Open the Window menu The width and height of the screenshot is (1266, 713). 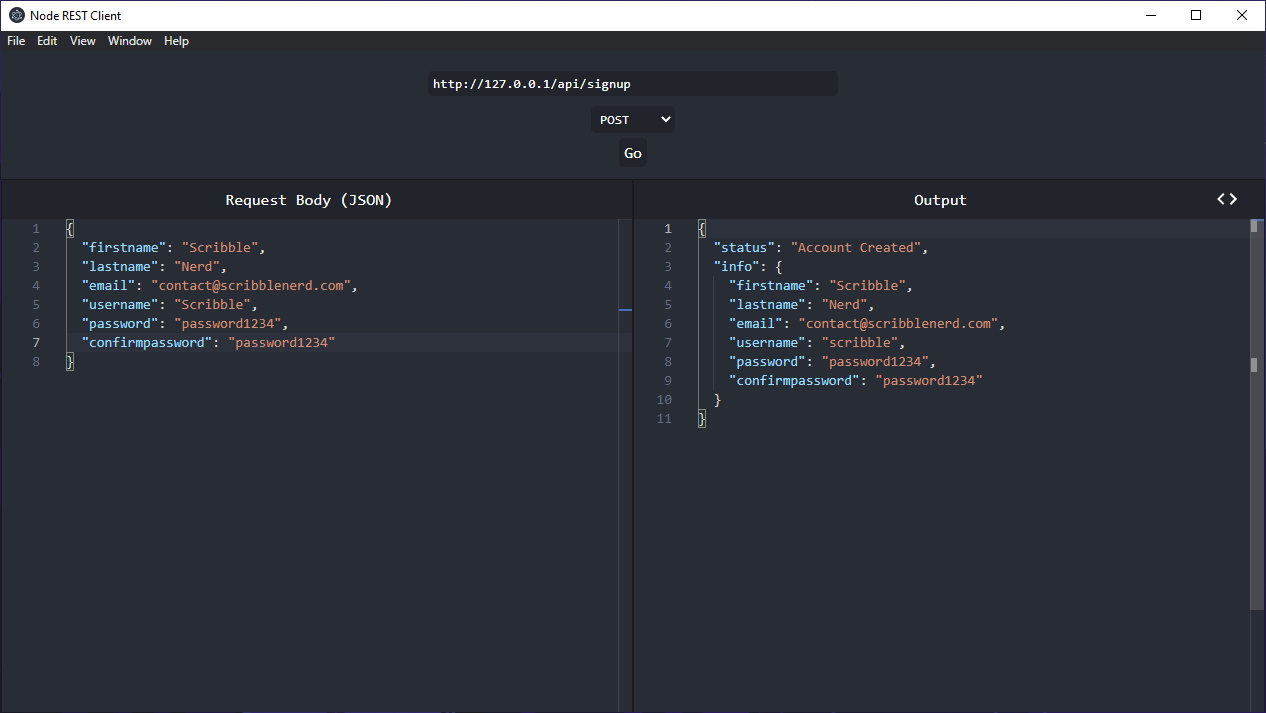click(x=130, y=41)
